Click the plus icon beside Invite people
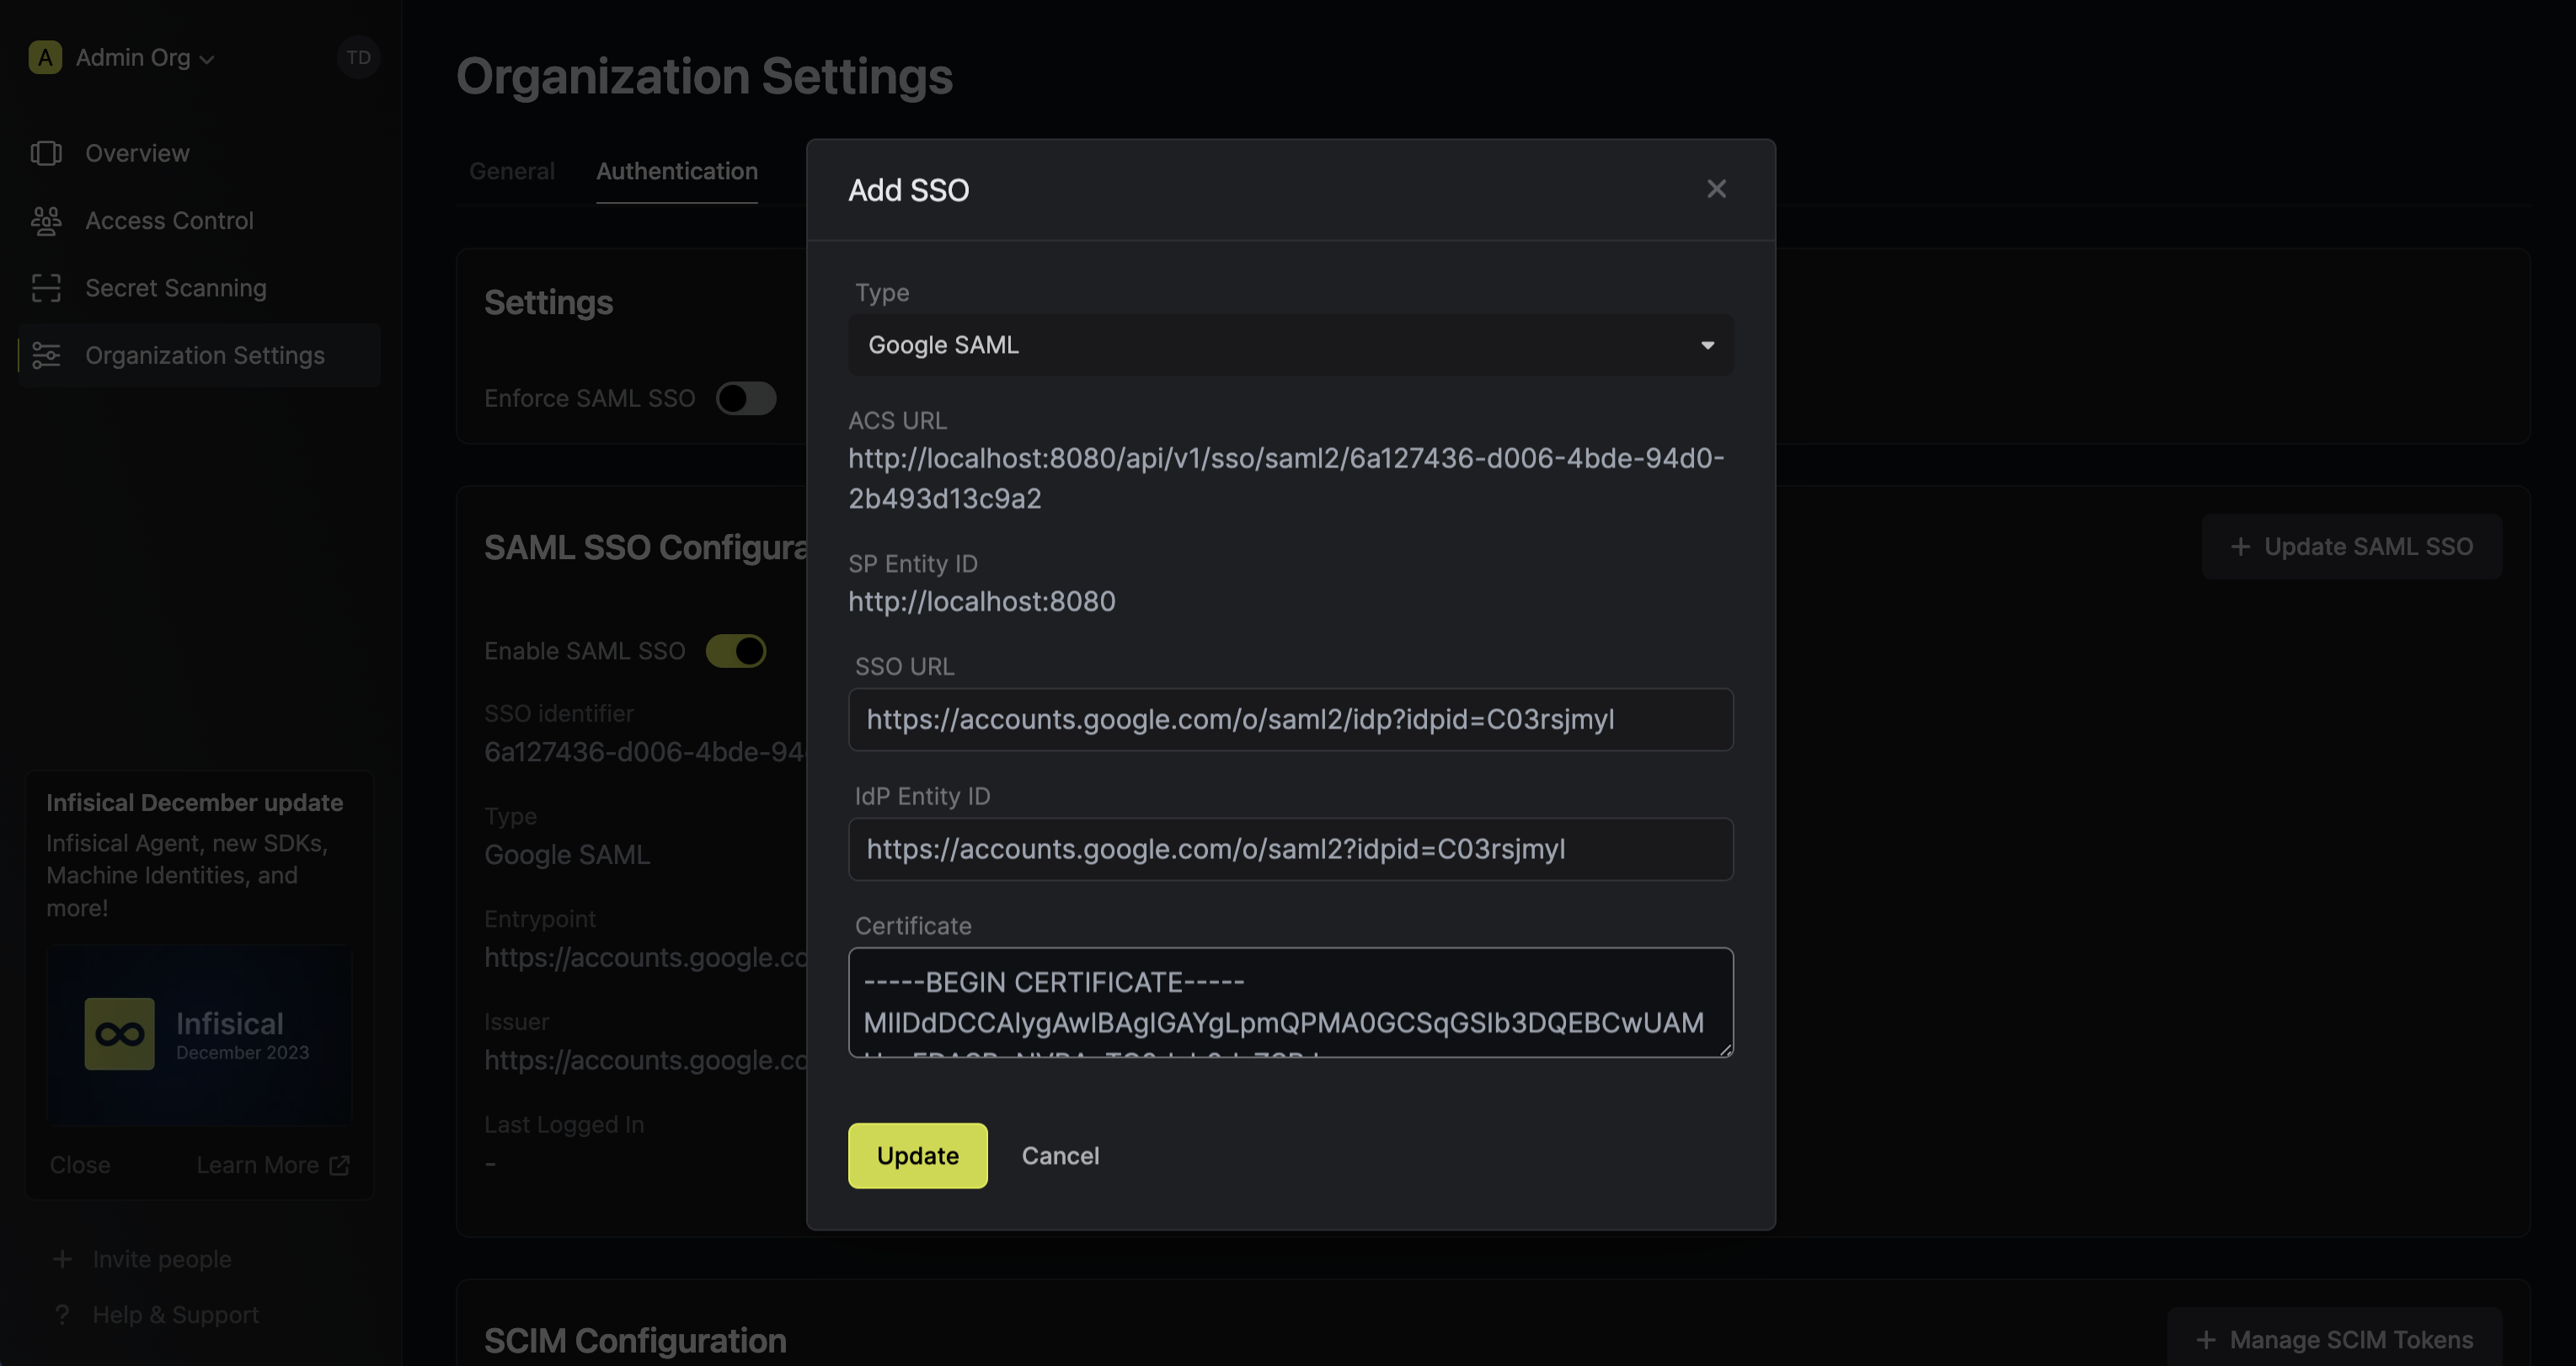The width and height of the screenshot is (2576, 1366). (62, 1259)
